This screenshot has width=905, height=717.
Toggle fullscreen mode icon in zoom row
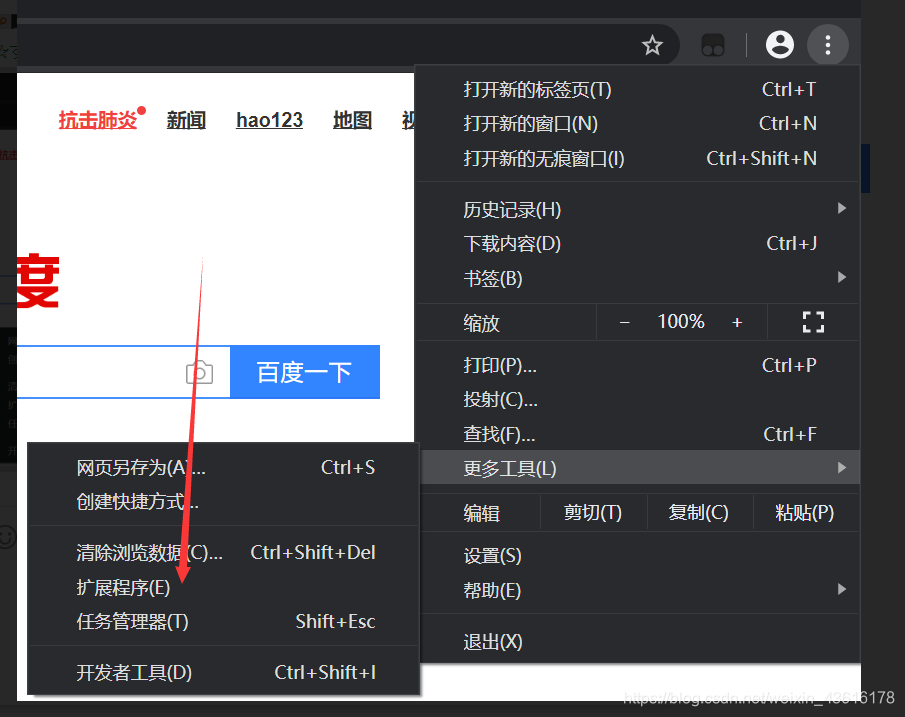coord(813,322)
